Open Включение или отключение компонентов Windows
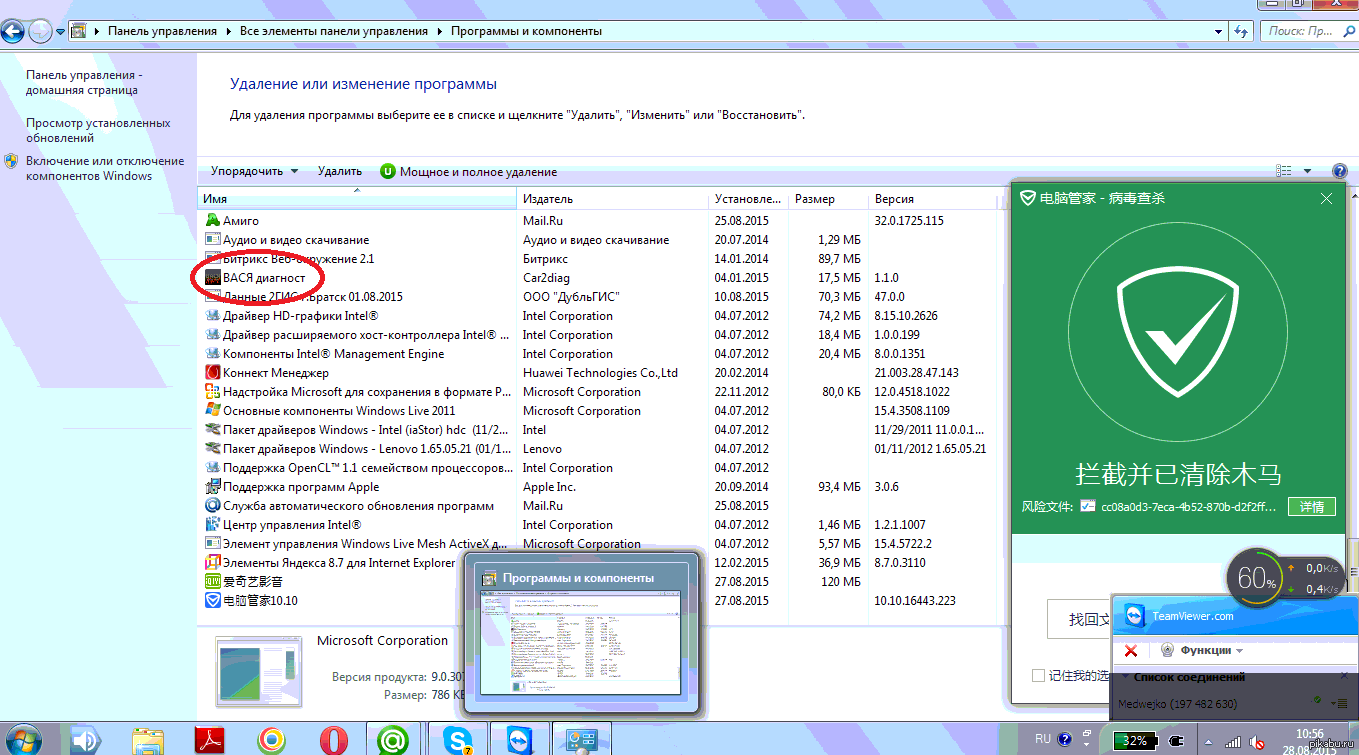The image size is (1359, 755). tap(105, 168)
